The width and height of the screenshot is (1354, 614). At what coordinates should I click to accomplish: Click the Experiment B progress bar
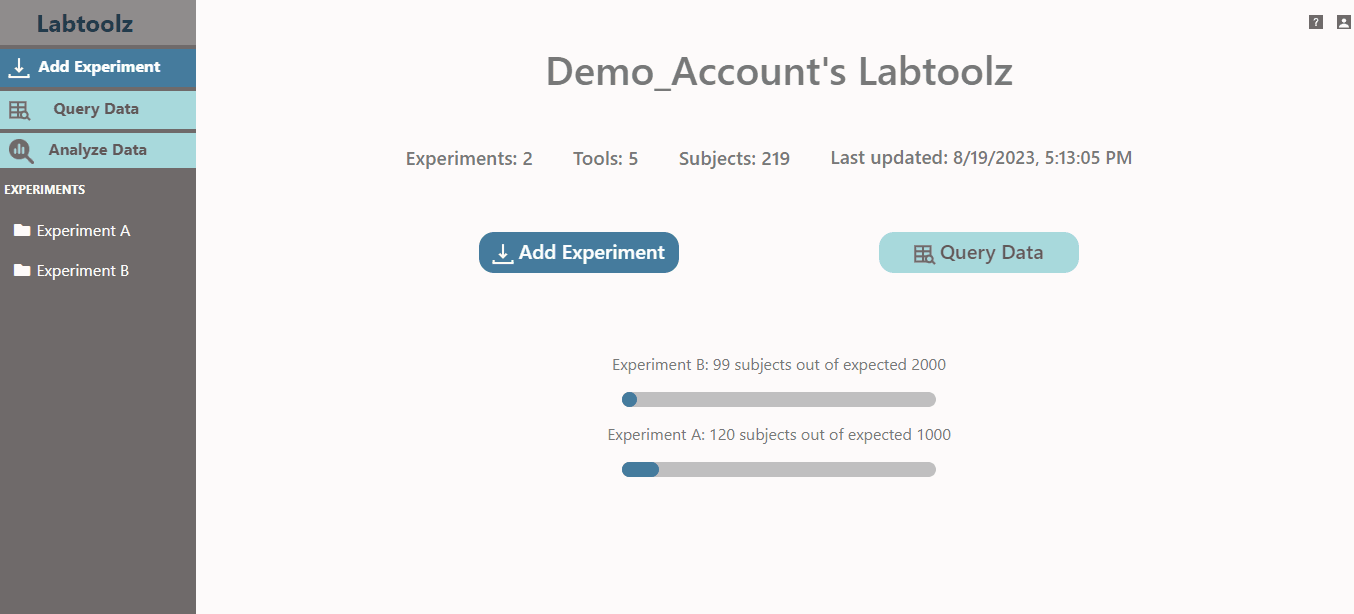pos(779,400)
